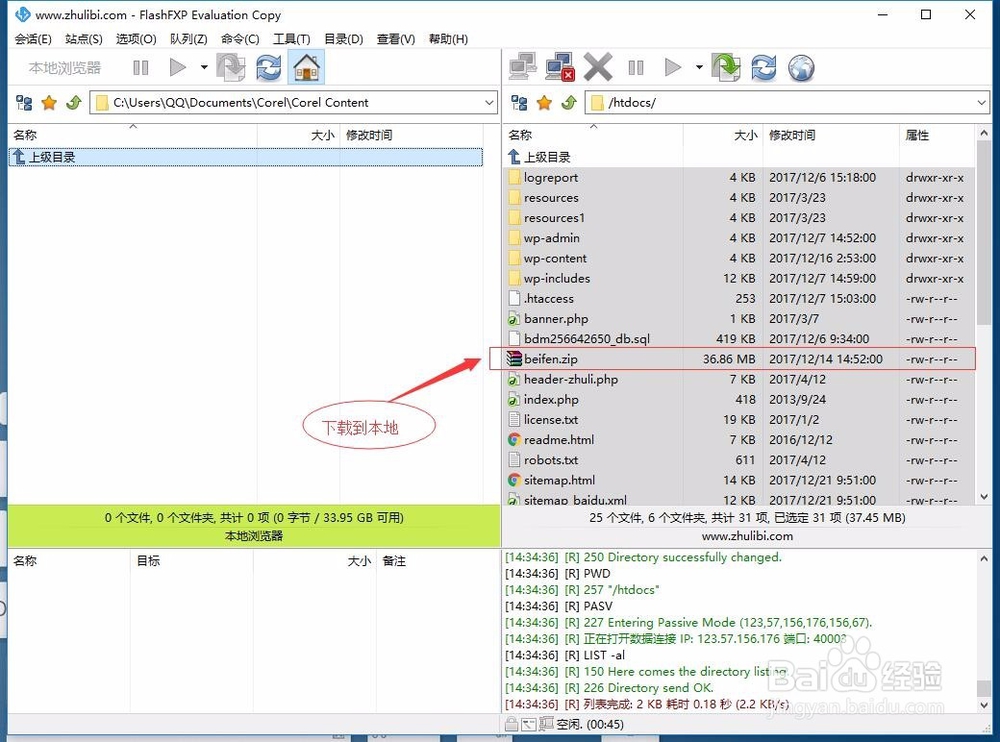Click the log panel scroll up arrow
This screenshot has height=742, width=1000.
[x=983, y=558]
